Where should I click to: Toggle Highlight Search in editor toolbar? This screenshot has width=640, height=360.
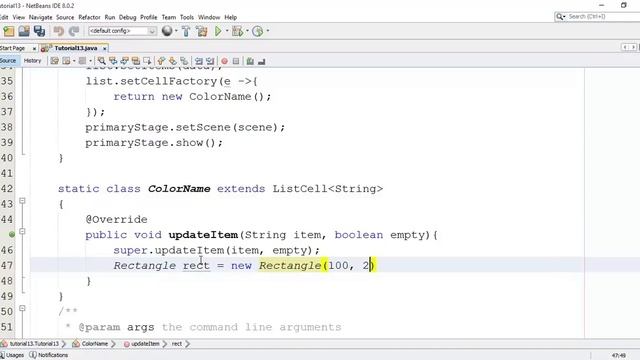(136, 61)
